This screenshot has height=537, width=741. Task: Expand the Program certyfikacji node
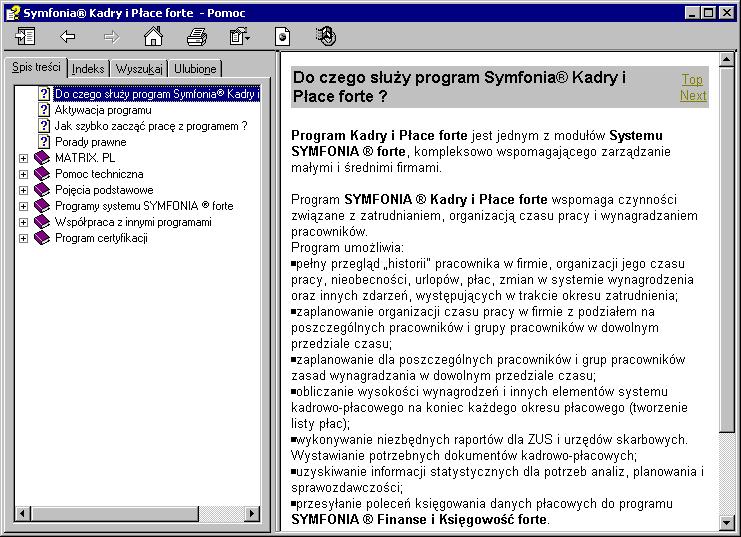pos(23,238)
